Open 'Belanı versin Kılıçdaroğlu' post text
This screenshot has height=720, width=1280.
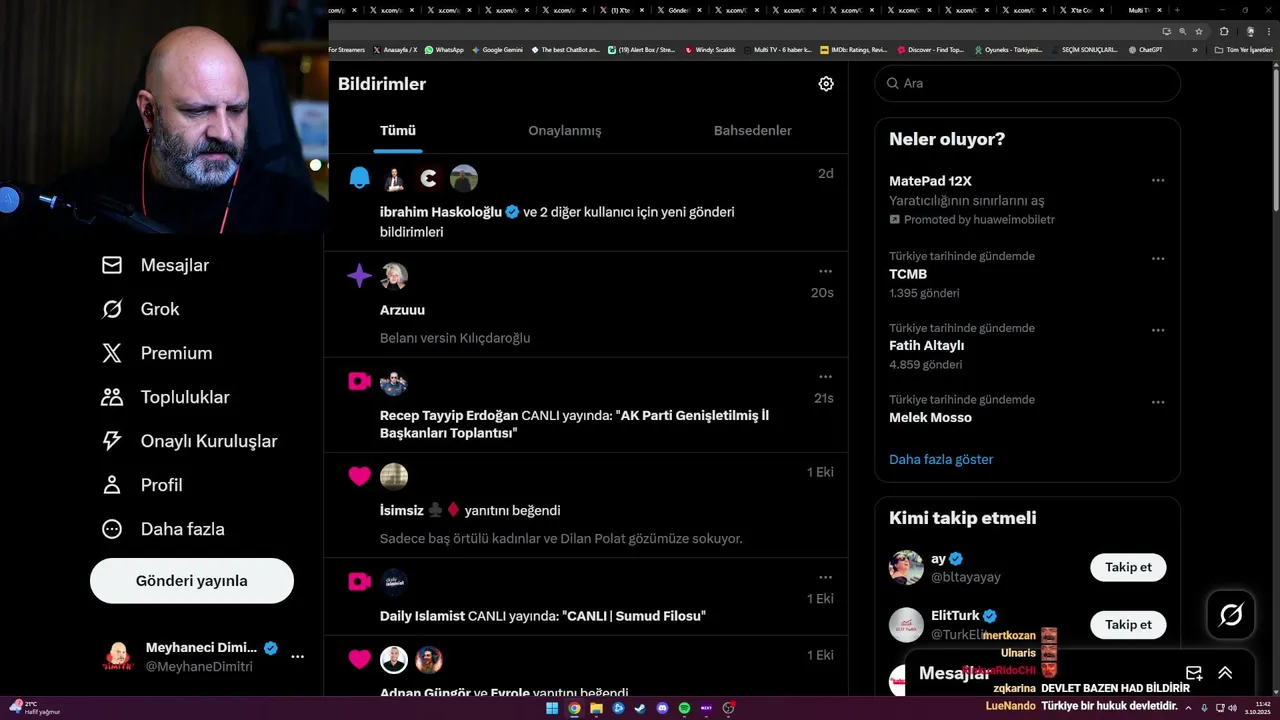pos(455,338)
